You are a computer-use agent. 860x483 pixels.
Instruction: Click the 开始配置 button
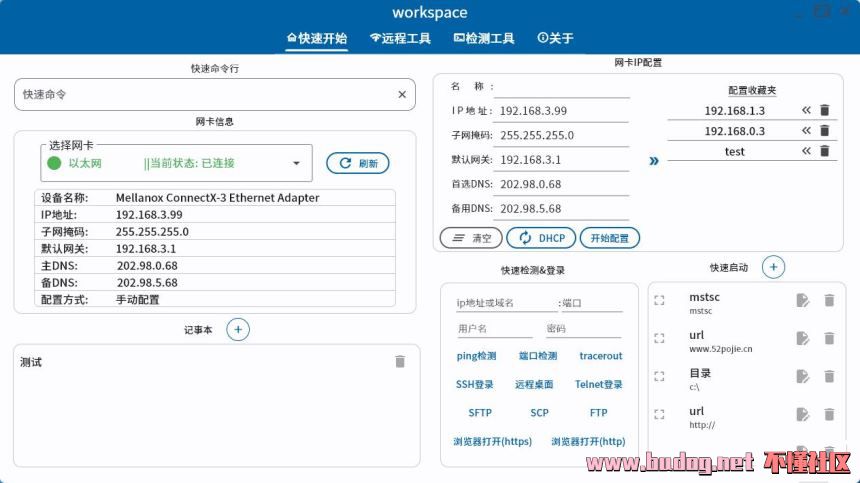coord(609,238)
